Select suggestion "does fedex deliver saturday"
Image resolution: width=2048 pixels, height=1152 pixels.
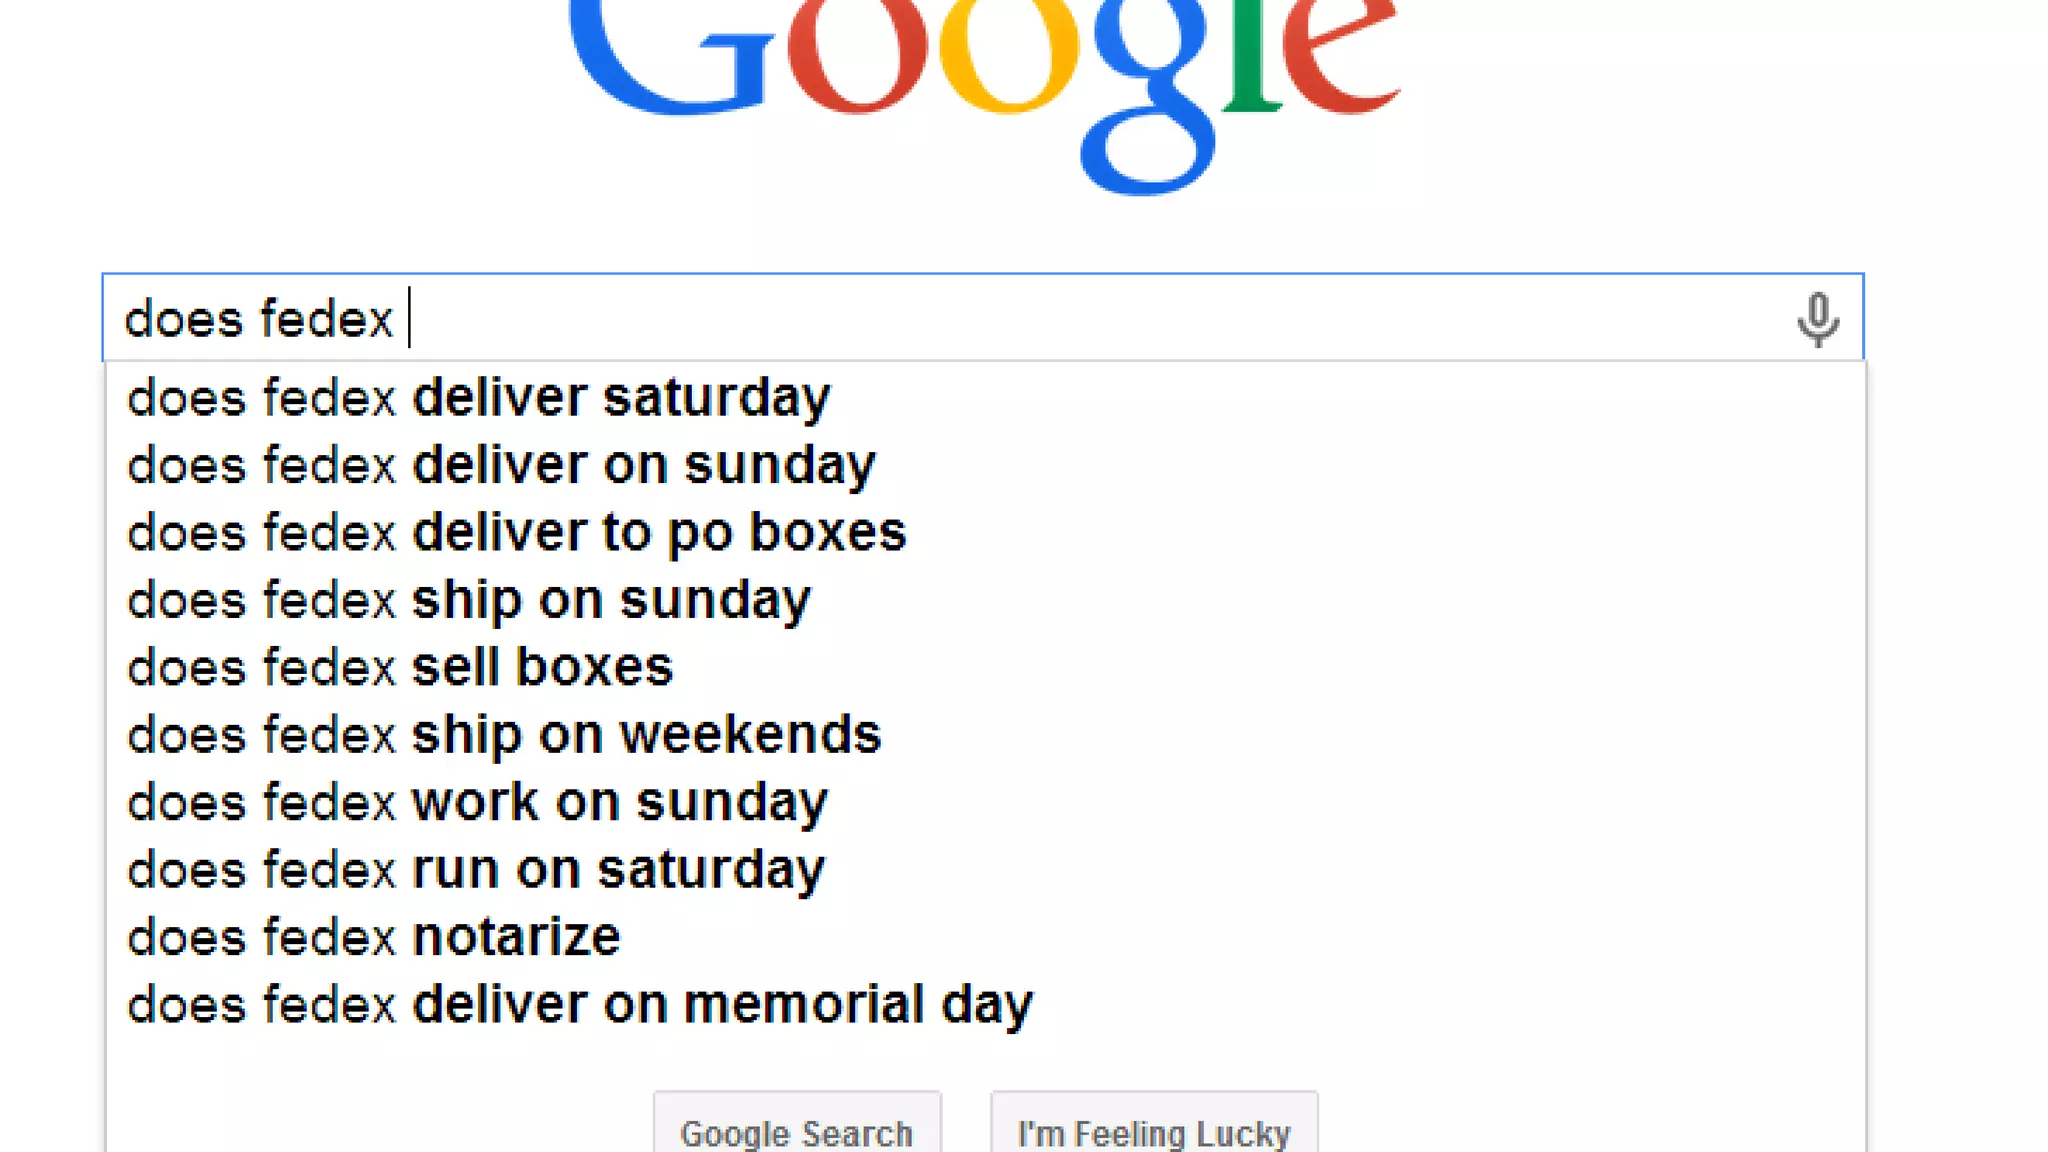[x=478, y=398]
